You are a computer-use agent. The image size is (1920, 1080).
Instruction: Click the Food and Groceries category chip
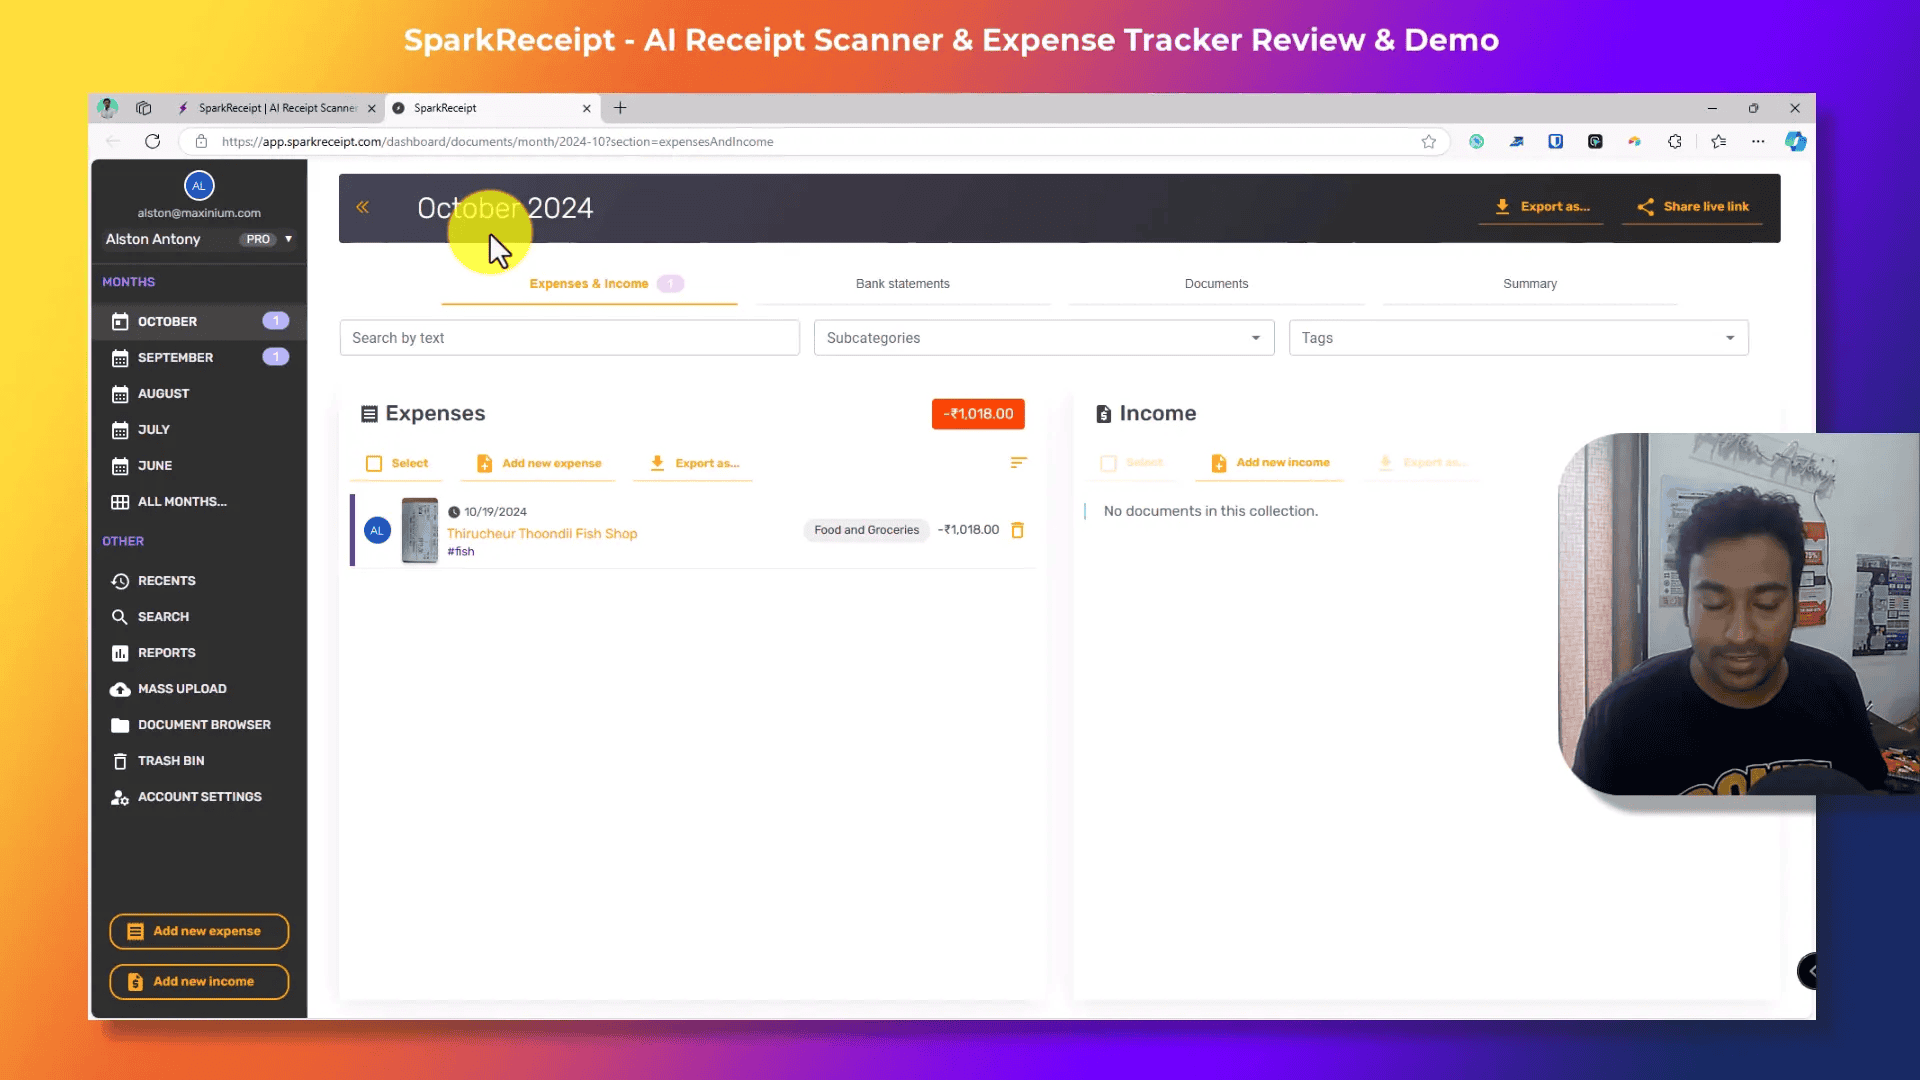(x=866, y=530)
